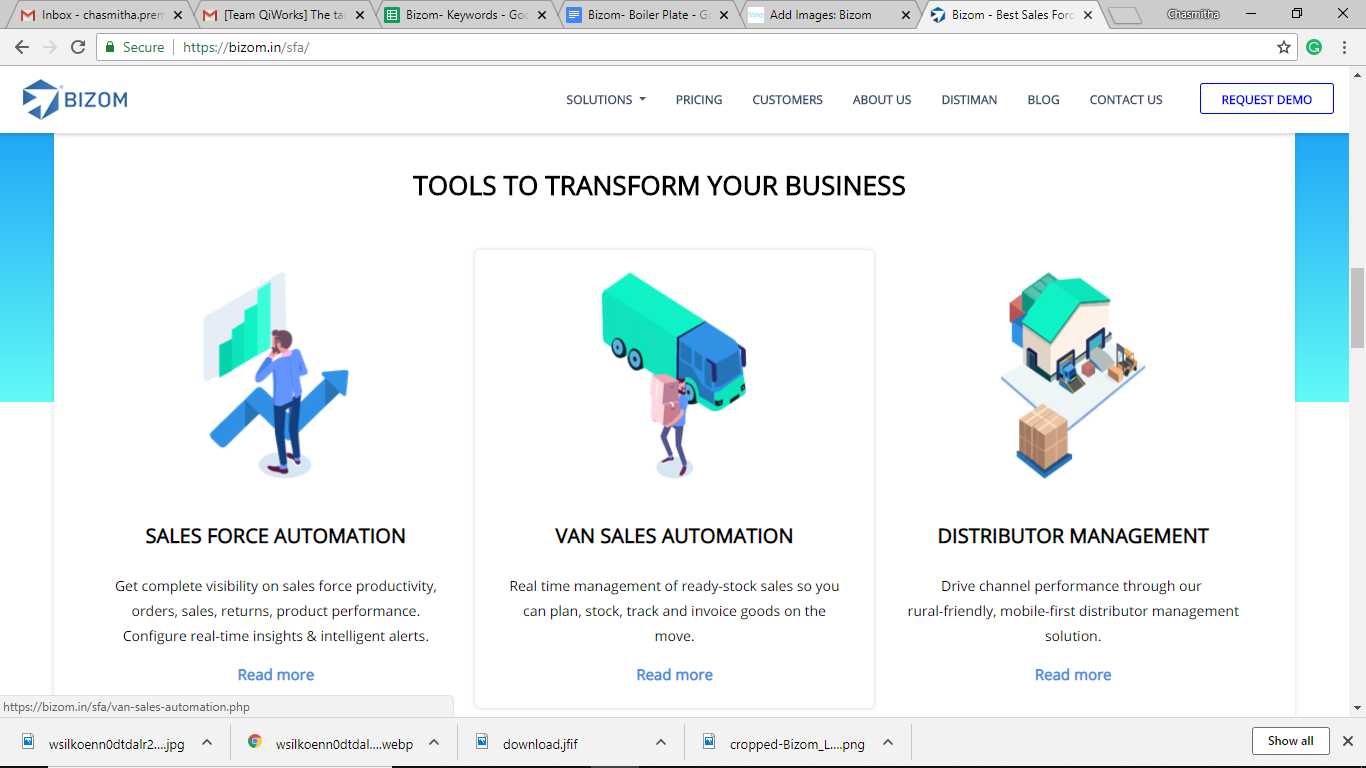
Task: Bookmark this page with the star icon
Action: (x=1284, y=47)
